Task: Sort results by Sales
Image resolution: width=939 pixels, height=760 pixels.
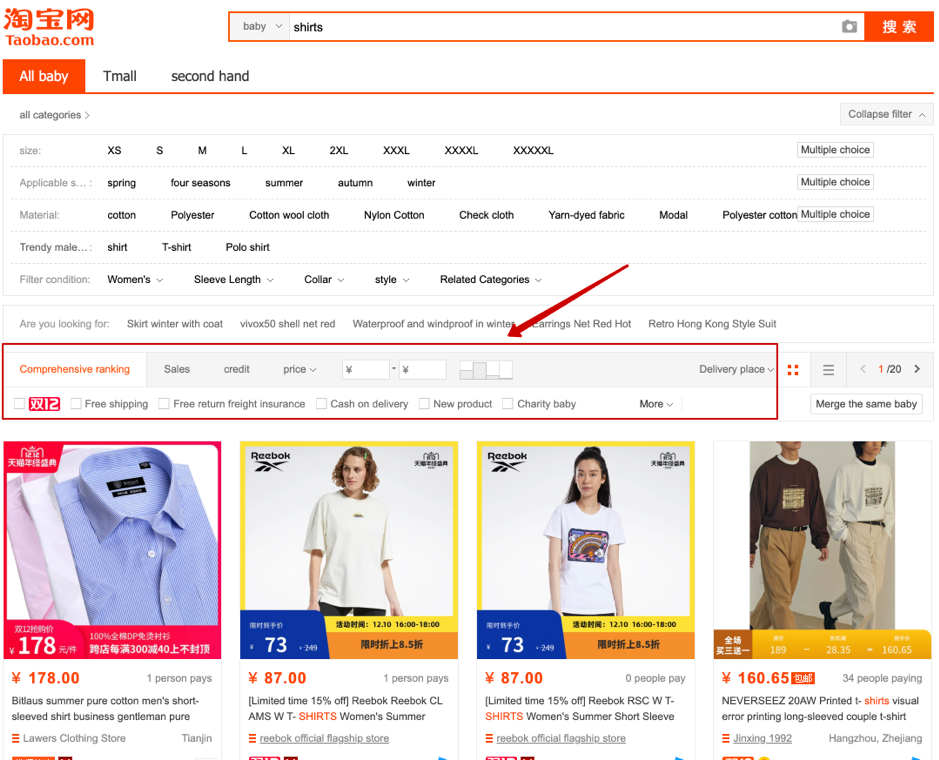Action: [x=177, y=370]
